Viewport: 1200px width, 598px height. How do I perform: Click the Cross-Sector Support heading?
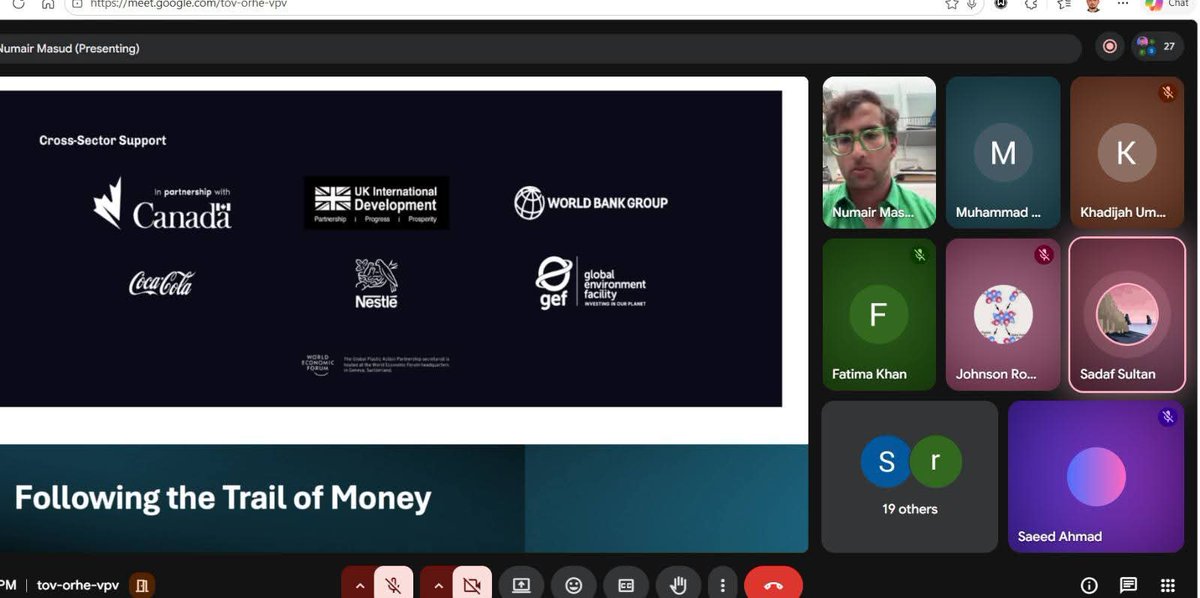(x=103, y=141)
